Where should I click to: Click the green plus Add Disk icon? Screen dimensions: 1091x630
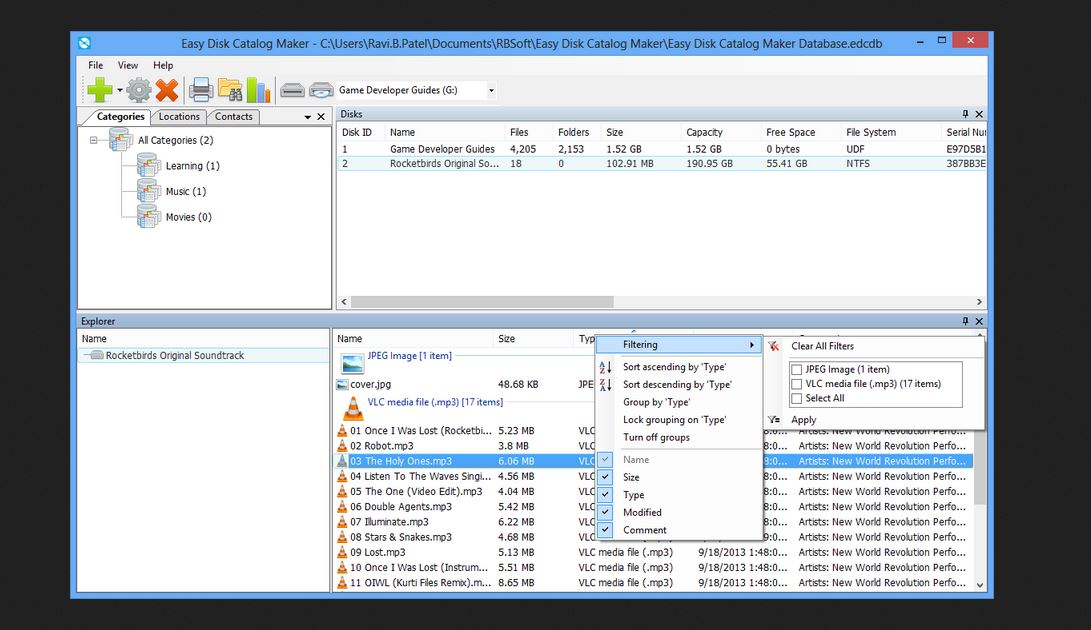point(99,90)
